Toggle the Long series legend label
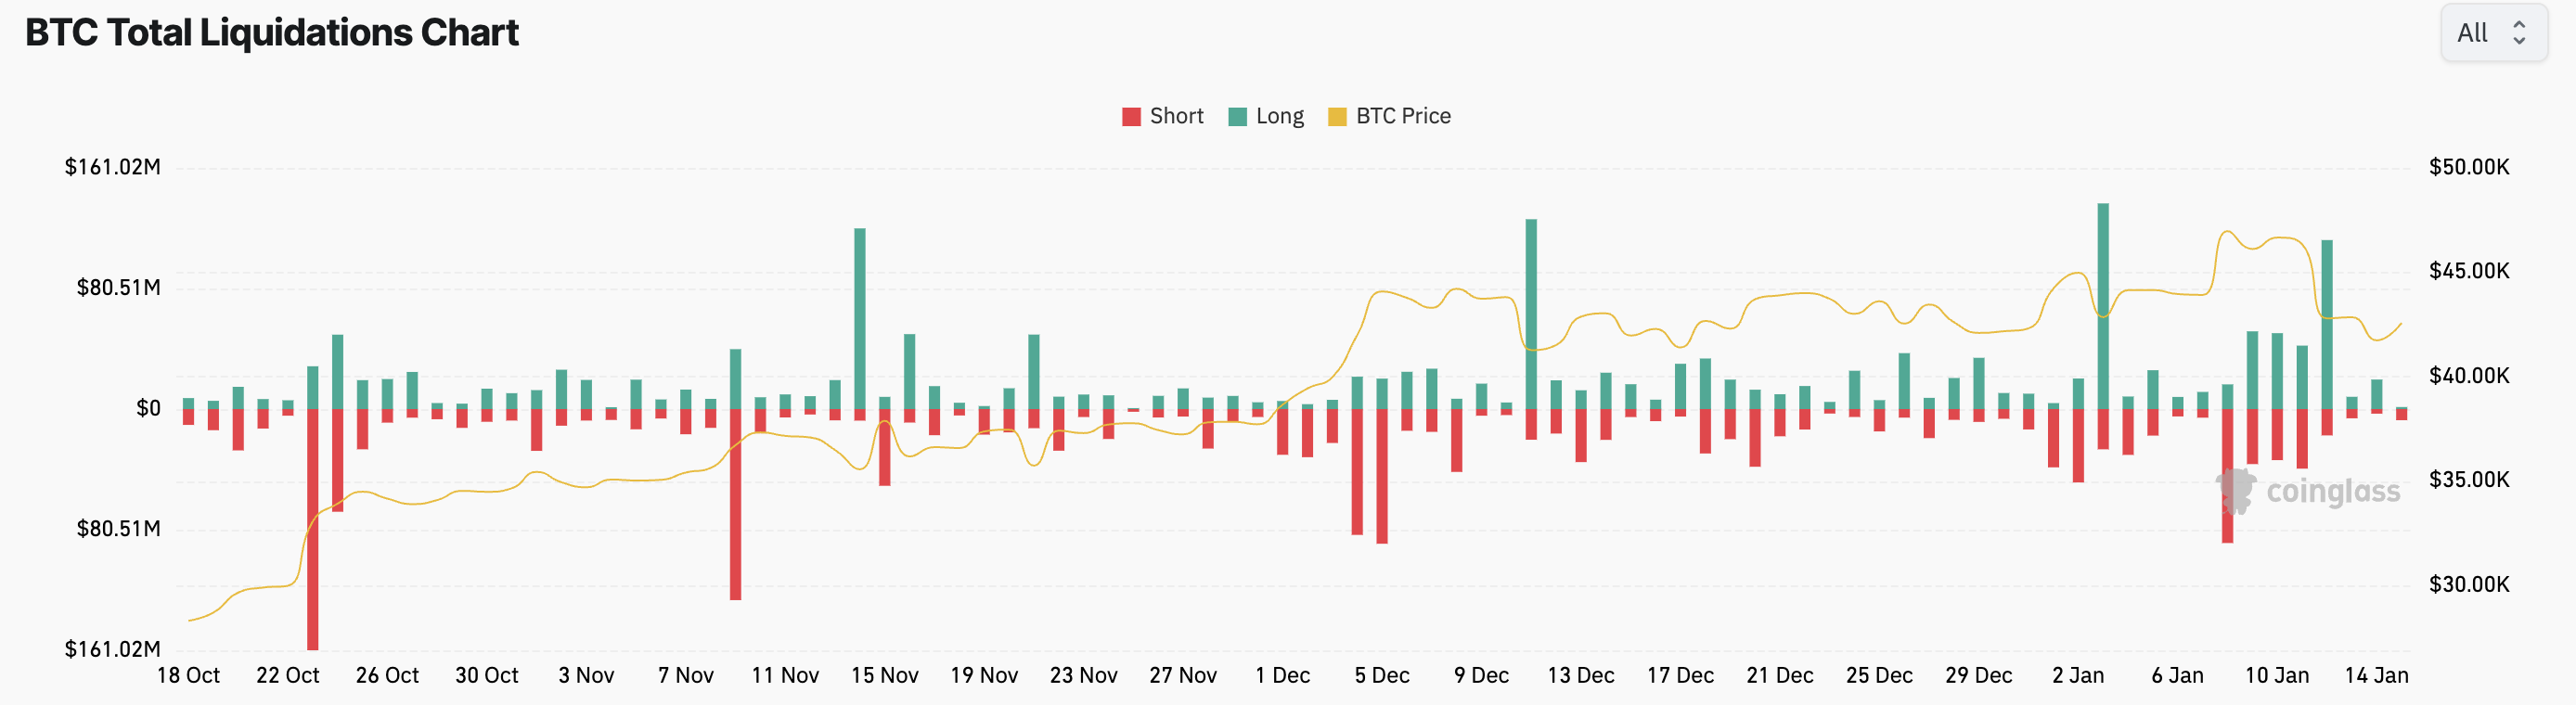The width and height of the screenshot is (2576, 705). (x=1279, y=116)
